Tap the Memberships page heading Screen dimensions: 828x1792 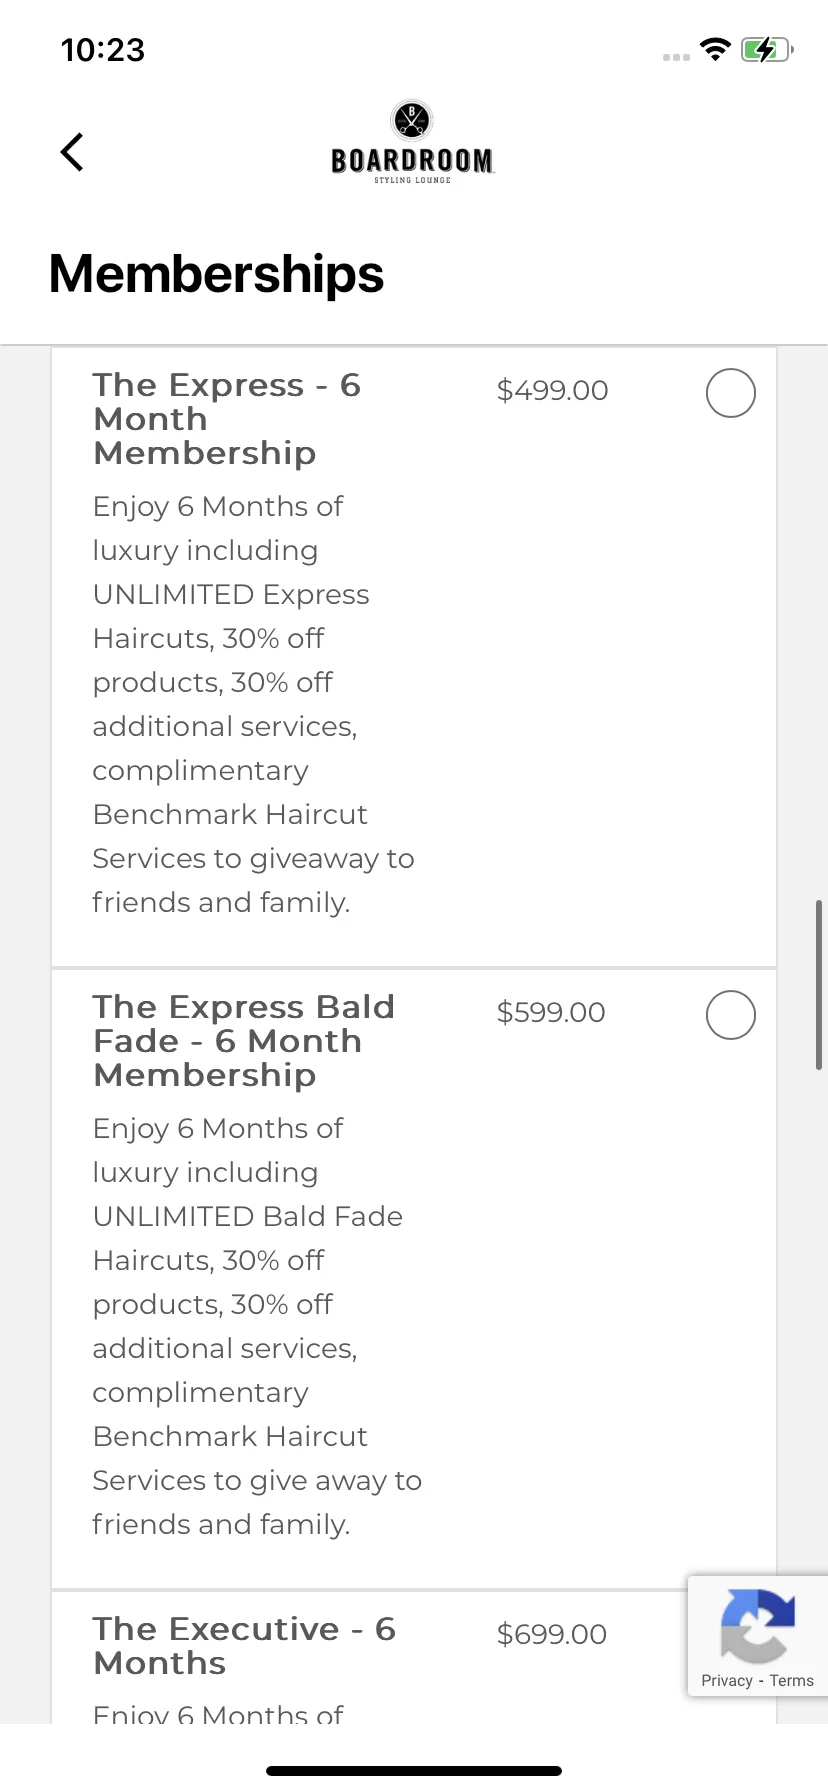click(x=216, y=274)
